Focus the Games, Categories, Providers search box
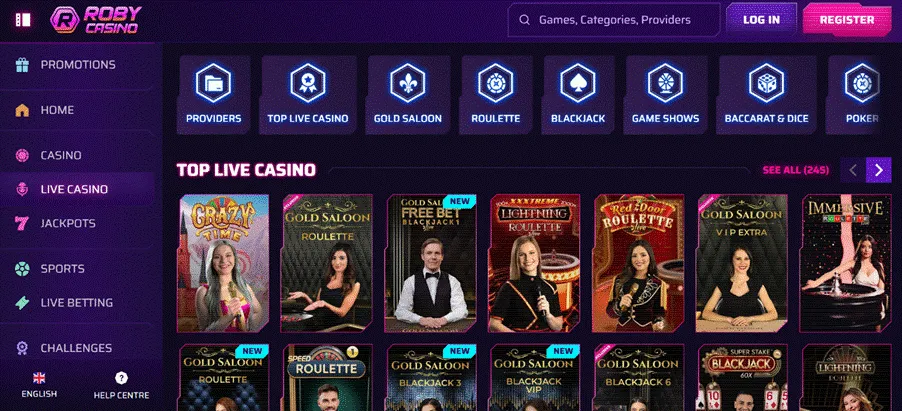The height and width of the screenshot is (411, 902). [614, 20]
